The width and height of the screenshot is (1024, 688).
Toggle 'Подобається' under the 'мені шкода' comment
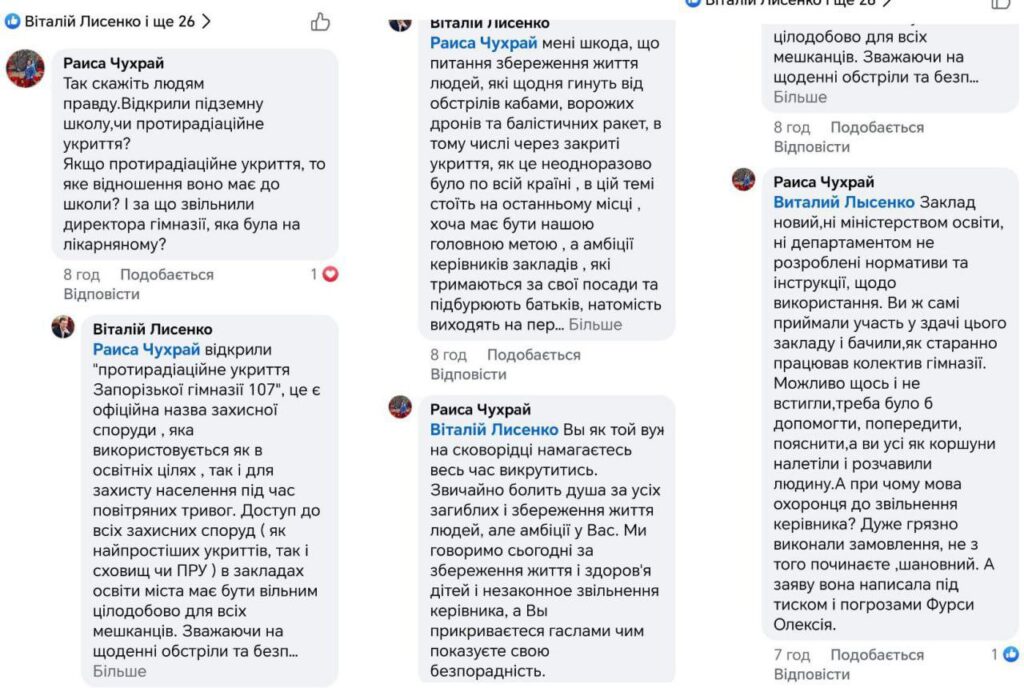pyautogui.click(x=533, y=354)
